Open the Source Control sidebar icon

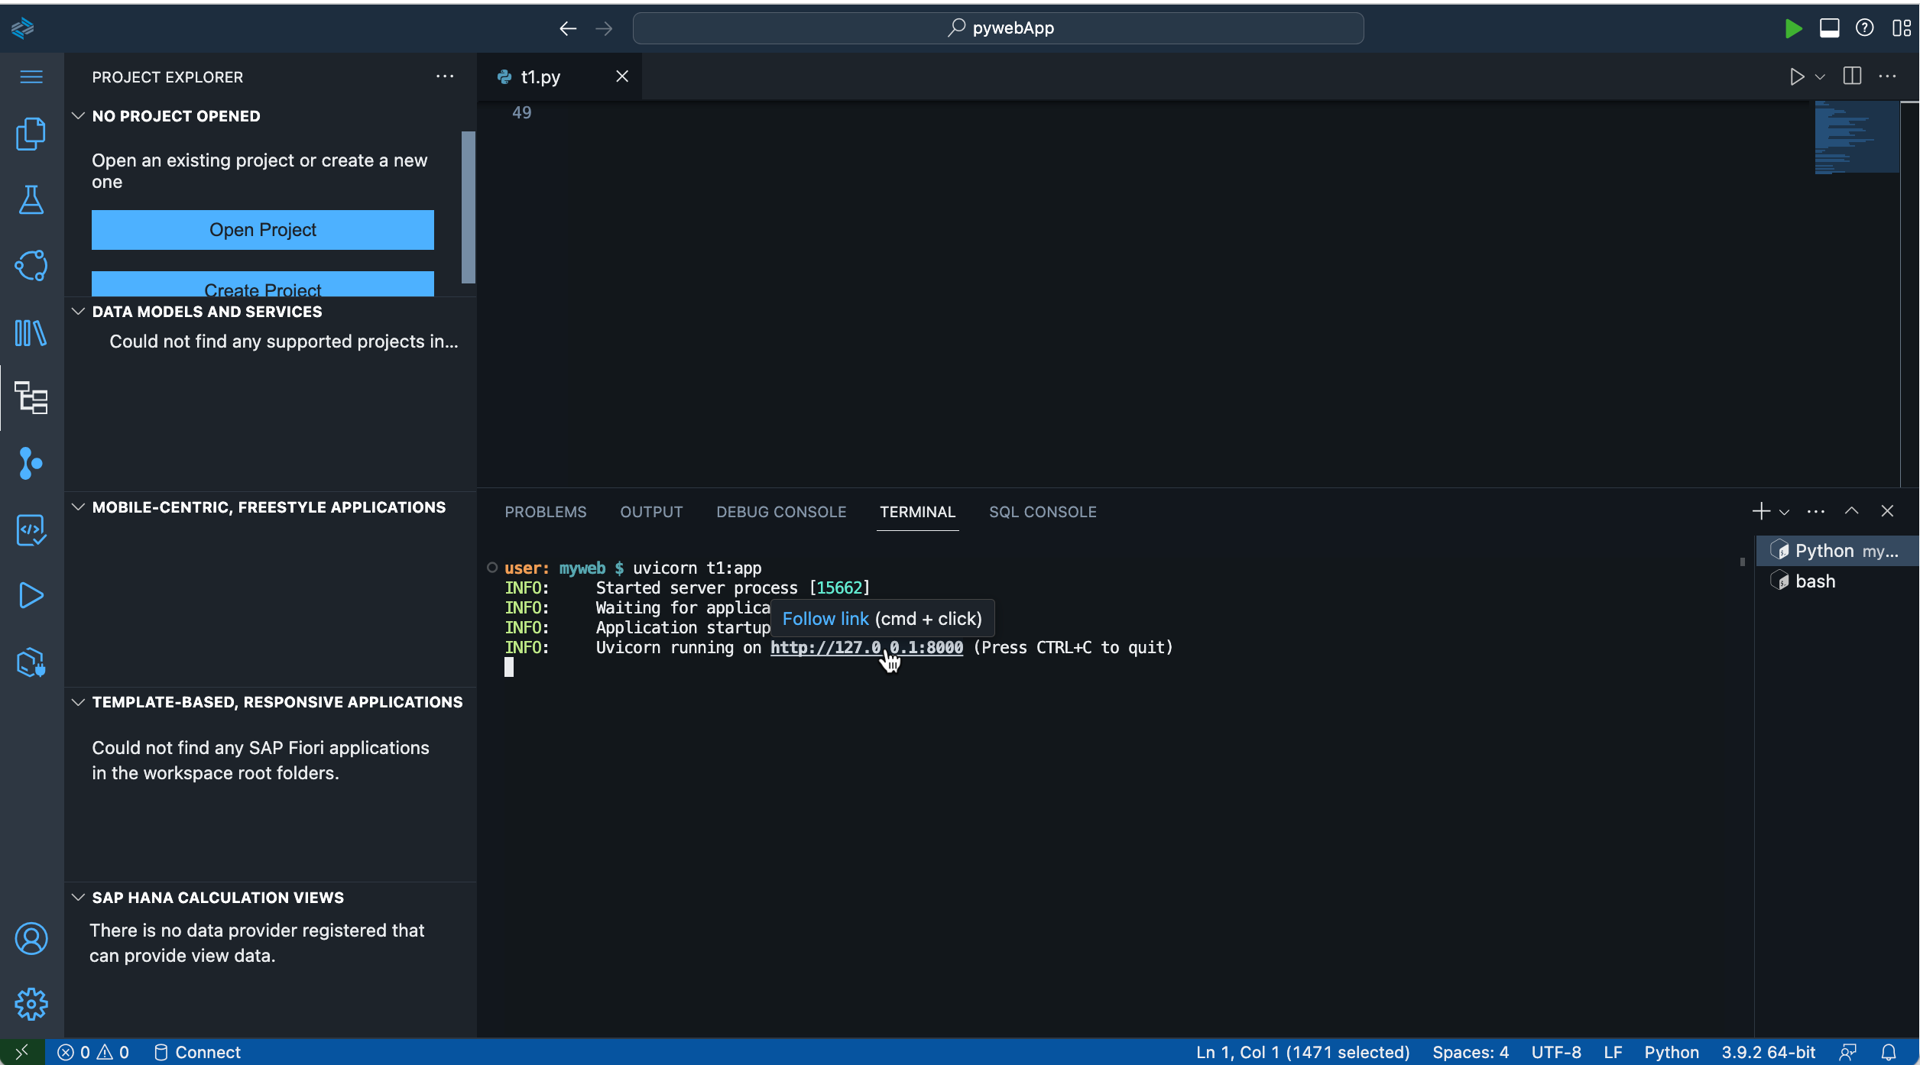pos(31,464)
